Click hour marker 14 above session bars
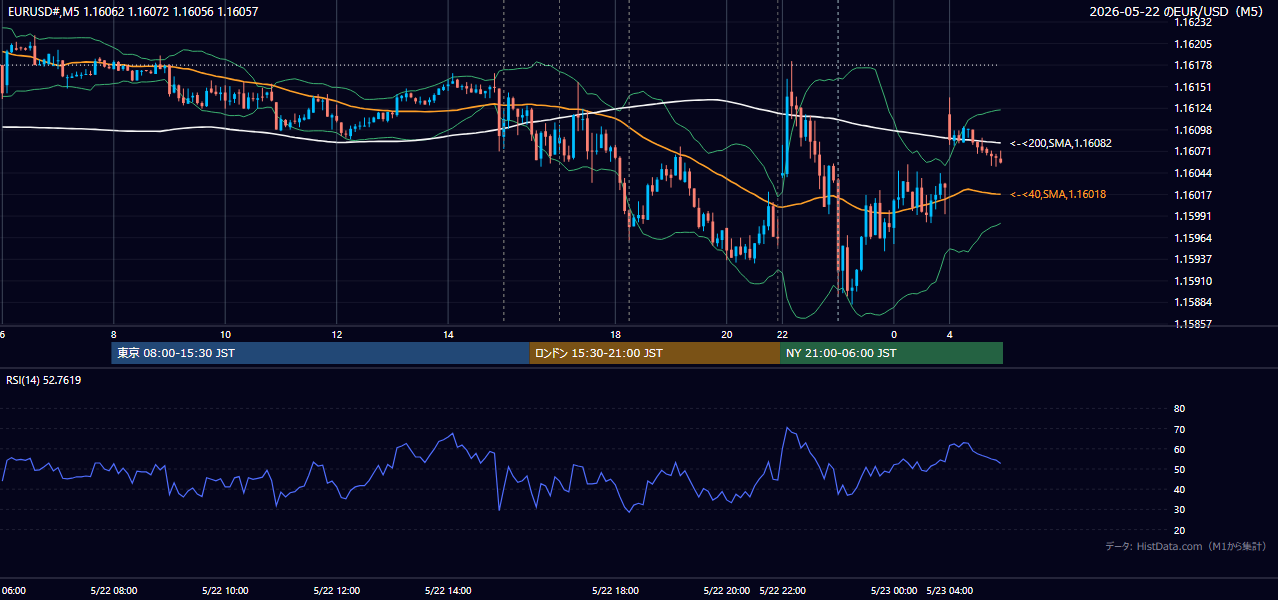The height and width of the screenshot is (600, 1278). (x=448, y=334)
